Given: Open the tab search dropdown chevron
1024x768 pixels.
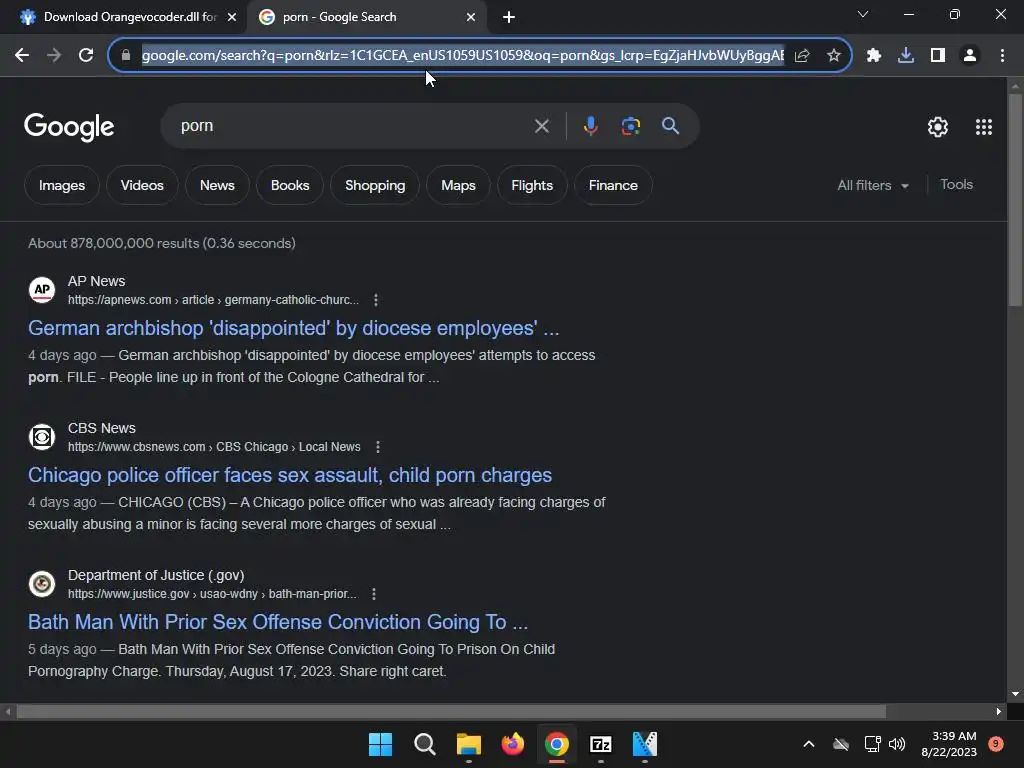Looking at the screenshot, I should coord(863,14).
